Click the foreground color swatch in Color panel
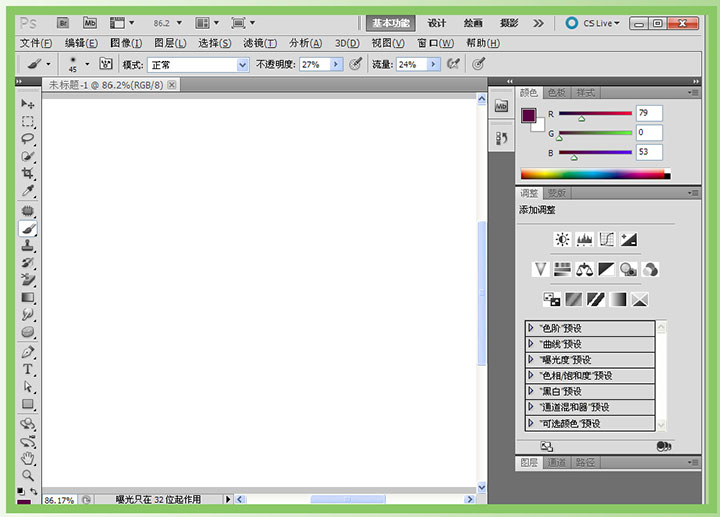The width and height of the screenshot is (720, 517). pyautogui.click(x=528, y=116)
